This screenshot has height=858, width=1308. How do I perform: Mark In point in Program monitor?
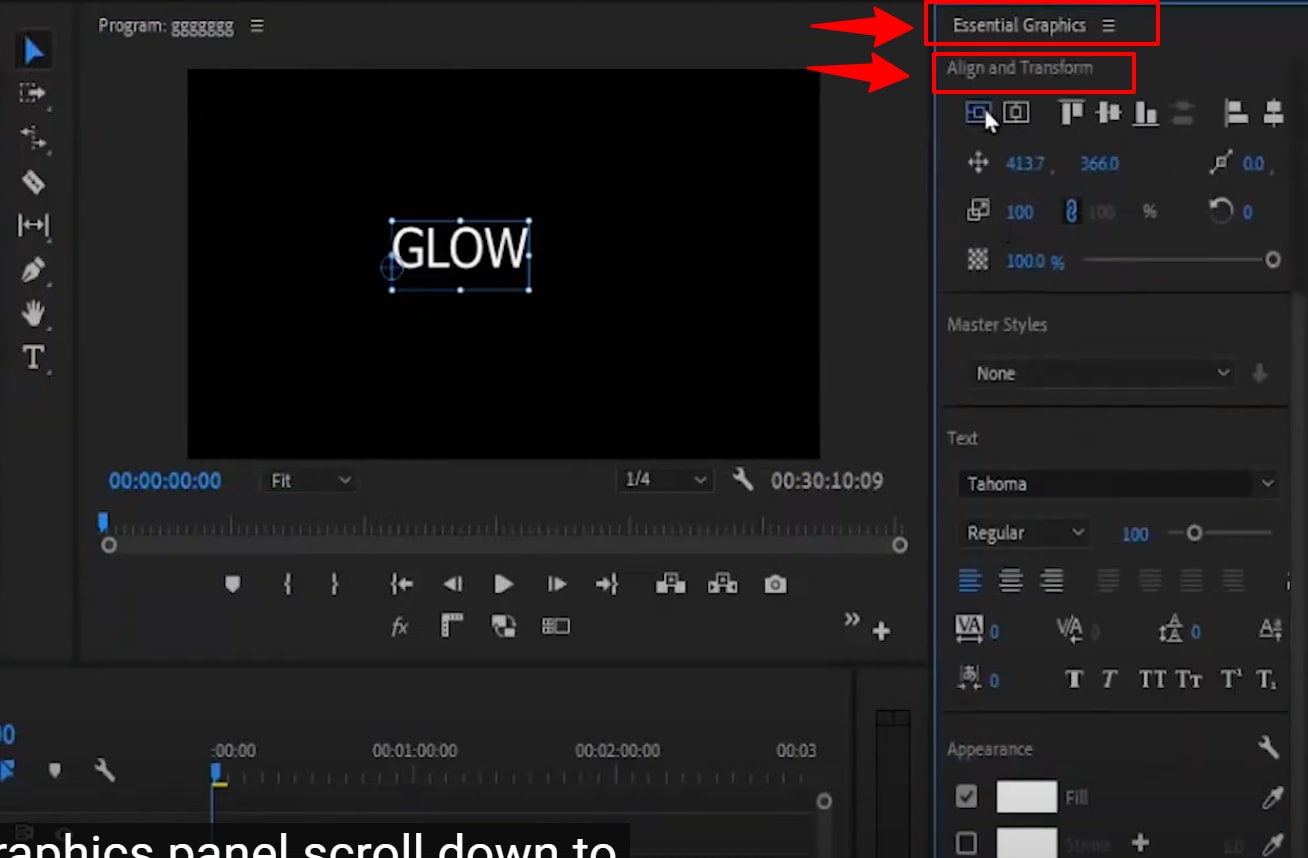288,585
